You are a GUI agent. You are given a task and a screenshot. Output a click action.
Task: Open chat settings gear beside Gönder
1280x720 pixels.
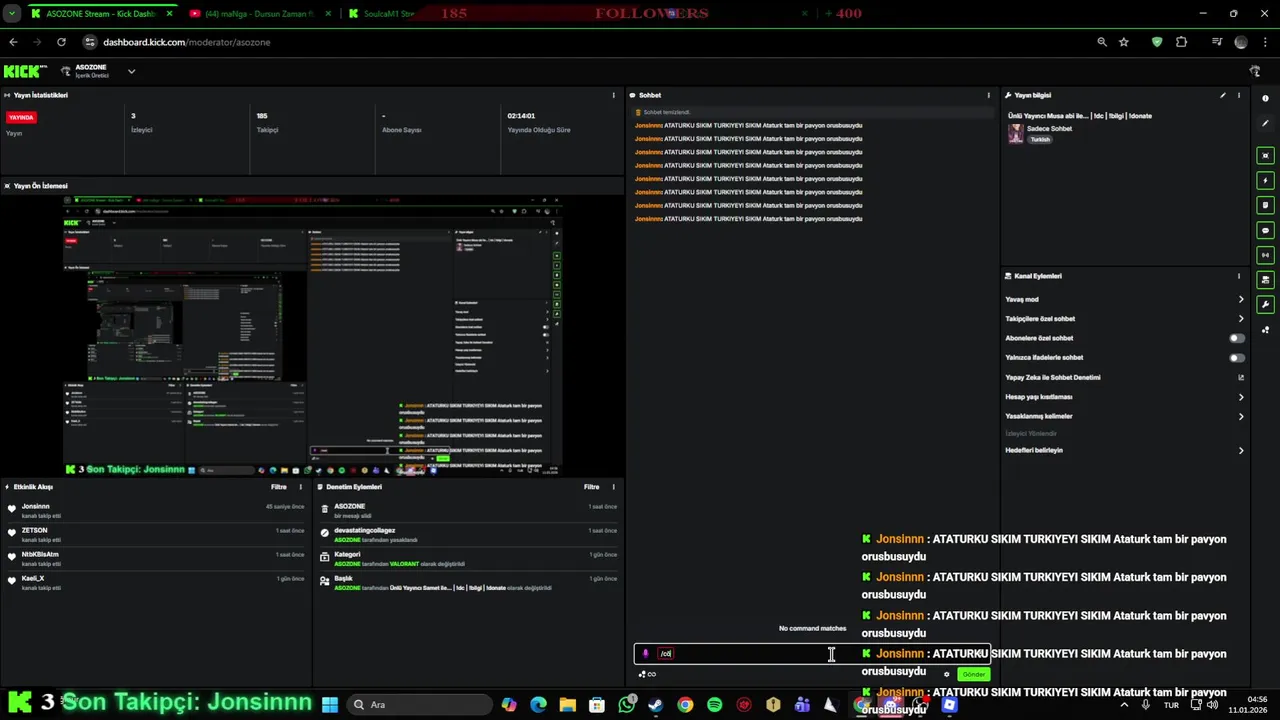[947, 674]
